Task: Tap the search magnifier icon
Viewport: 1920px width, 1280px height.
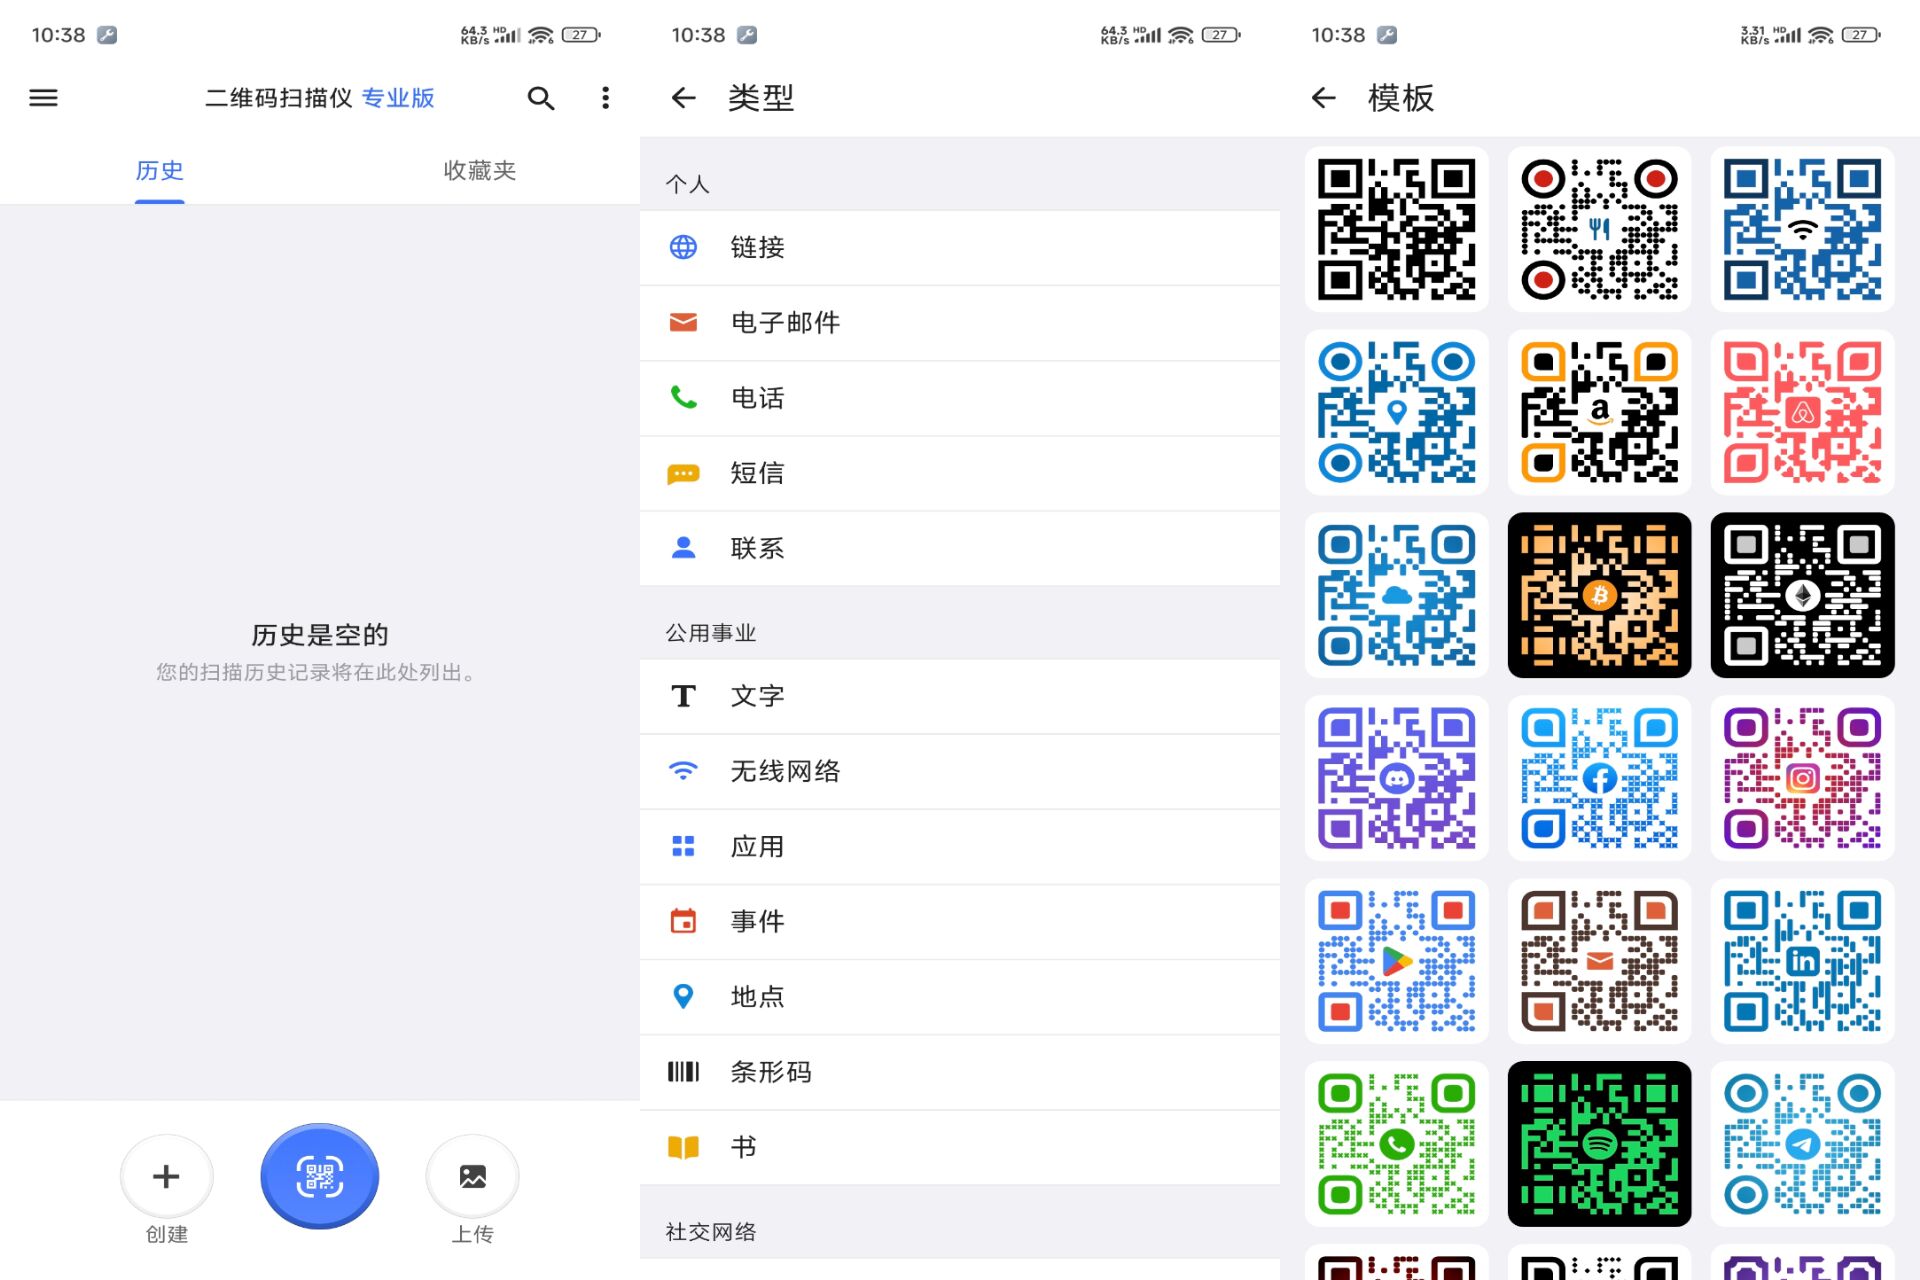Action: 541,98
